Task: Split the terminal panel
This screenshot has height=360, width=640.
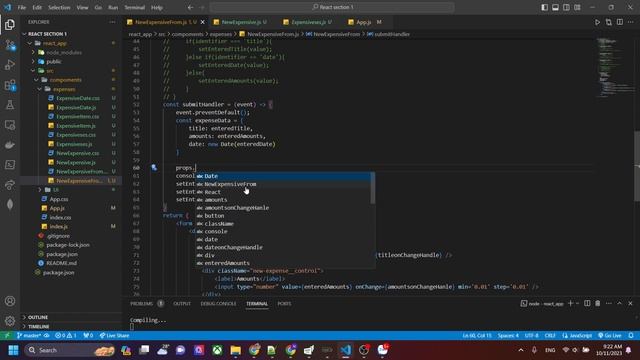Action: (x=587, y=303)
